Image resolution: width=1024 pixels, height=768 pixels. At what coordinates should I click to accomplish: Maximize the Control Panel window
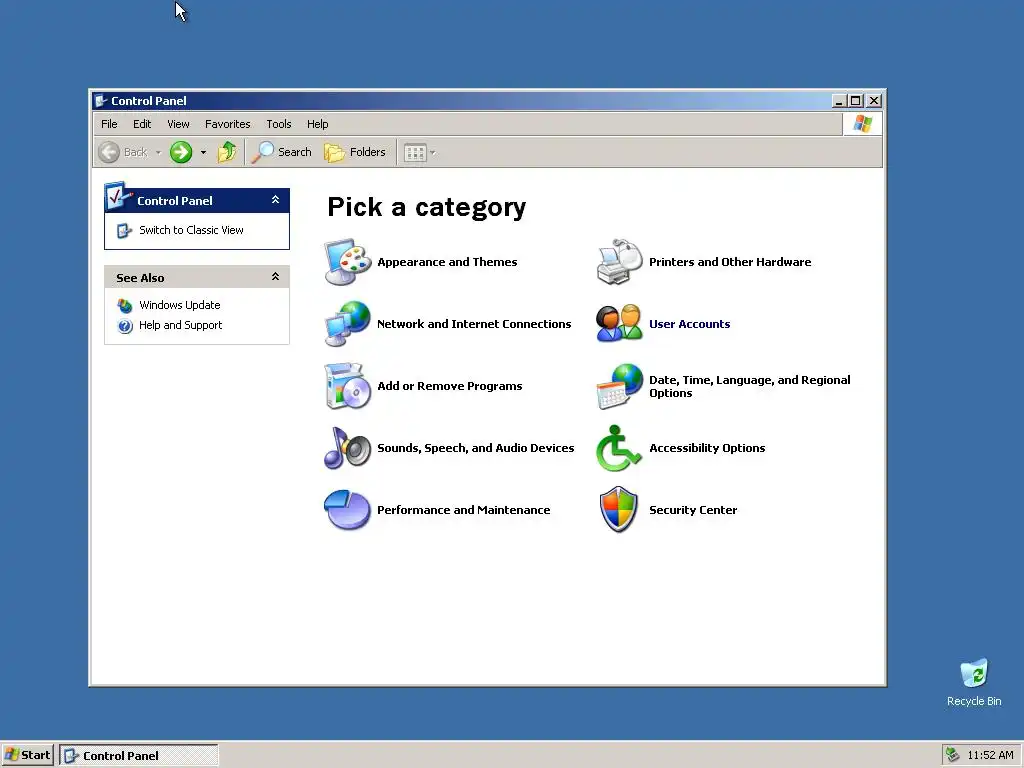point(856,101)
